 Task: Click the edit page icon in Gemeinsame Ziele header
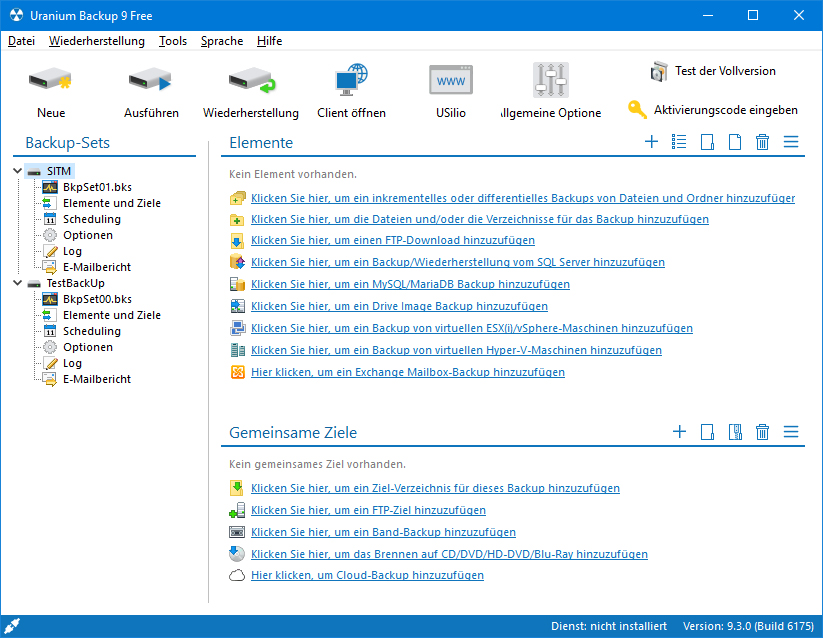coord(707,432)
